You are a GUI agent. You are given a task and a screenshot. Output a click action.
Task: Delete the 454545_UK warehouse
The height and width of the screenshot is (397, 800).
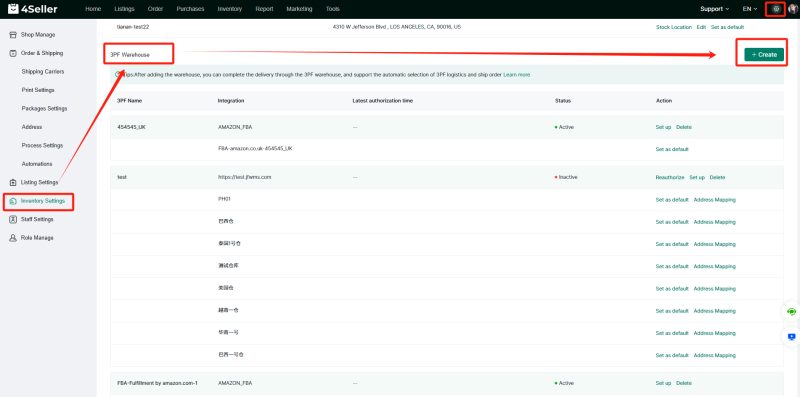(684, 127)
